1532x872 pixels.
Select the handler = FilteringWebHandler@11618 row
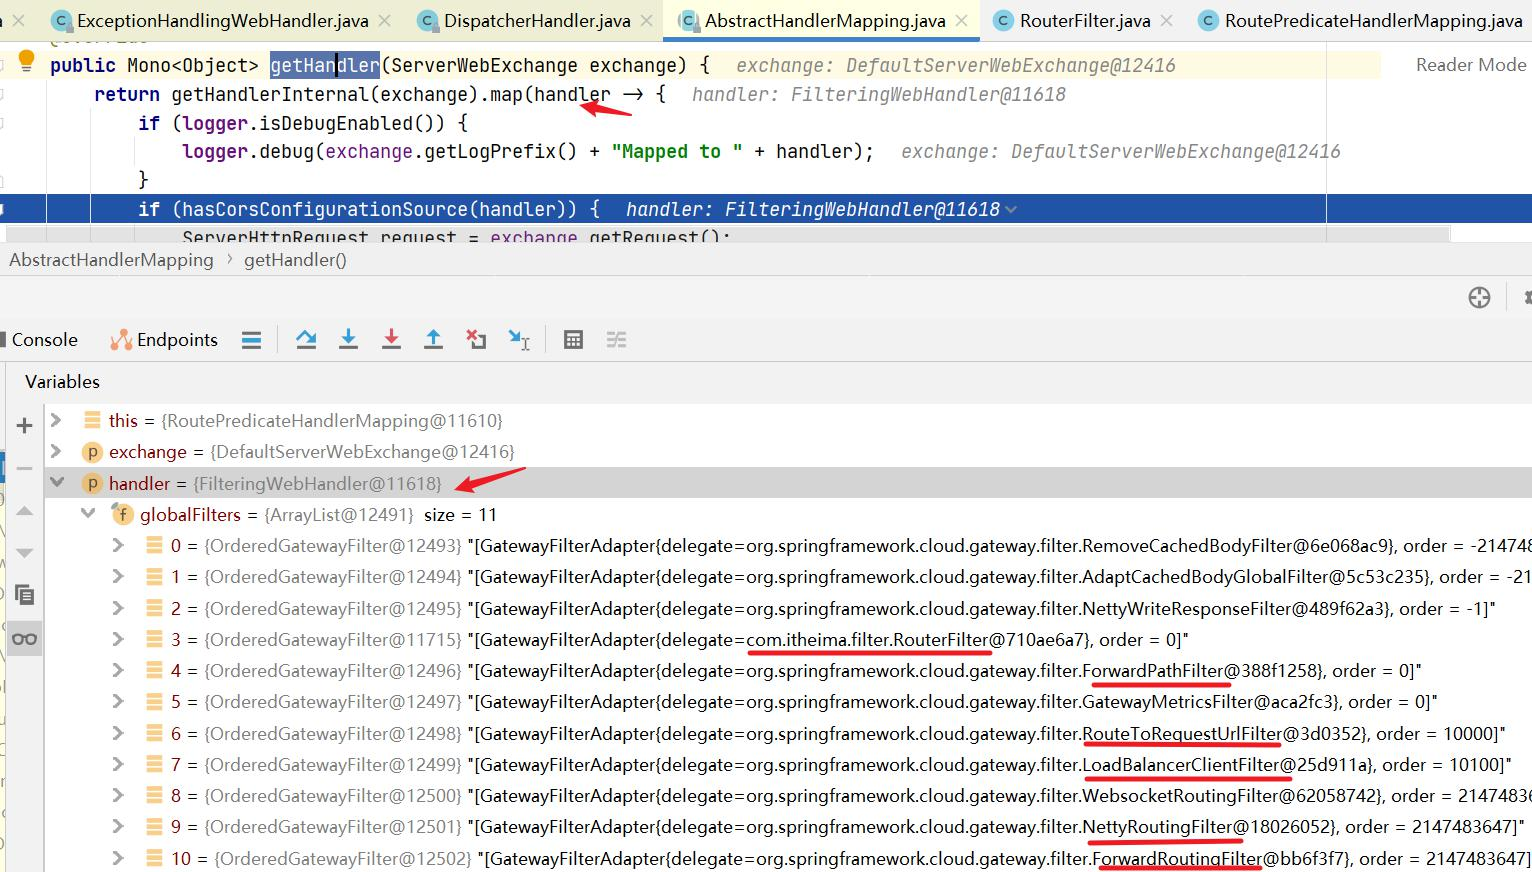click(788, 483)
